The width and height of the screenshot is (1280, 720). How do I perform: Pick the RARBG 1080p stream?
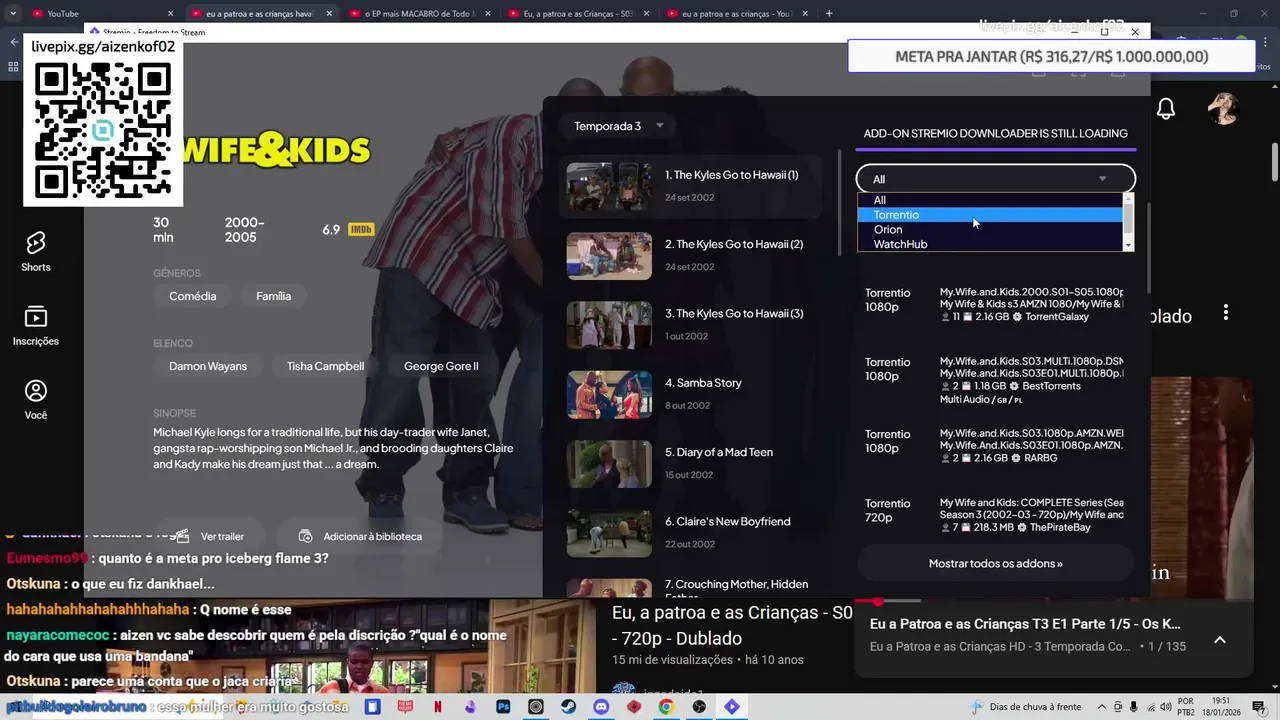996,445
